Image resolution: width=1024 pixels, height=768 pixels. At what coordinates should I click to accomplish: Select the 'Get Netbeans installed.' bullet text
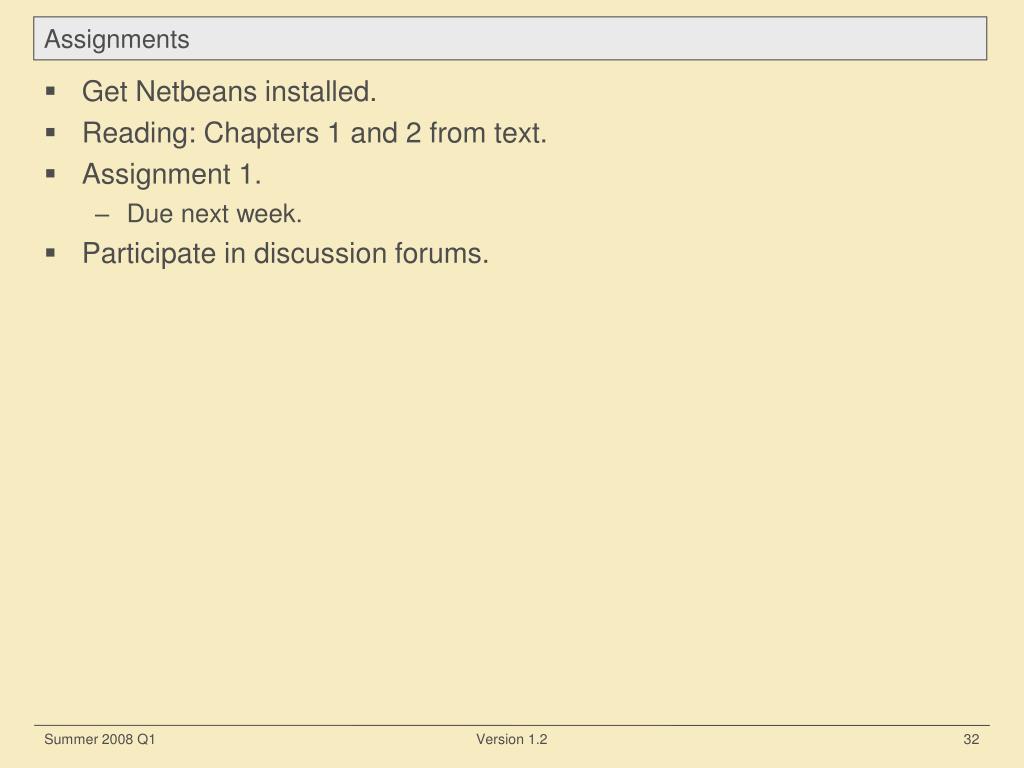tap(229, 91)
